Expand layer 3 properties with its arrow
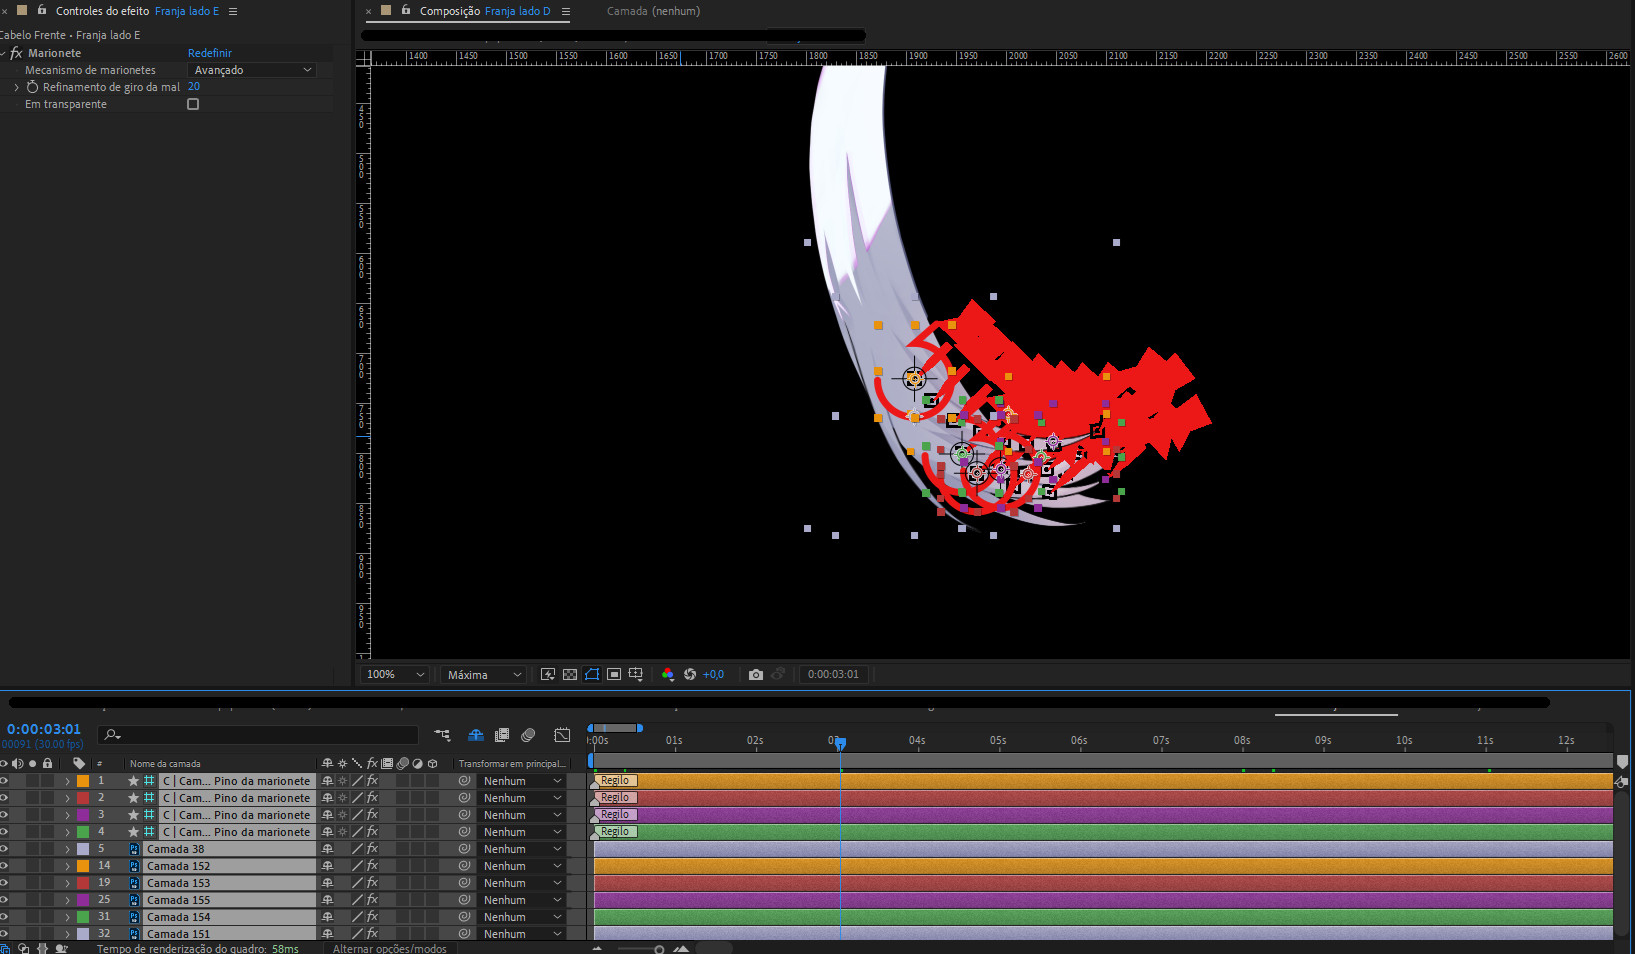The image size is (1635, 954). pos(67,815)
